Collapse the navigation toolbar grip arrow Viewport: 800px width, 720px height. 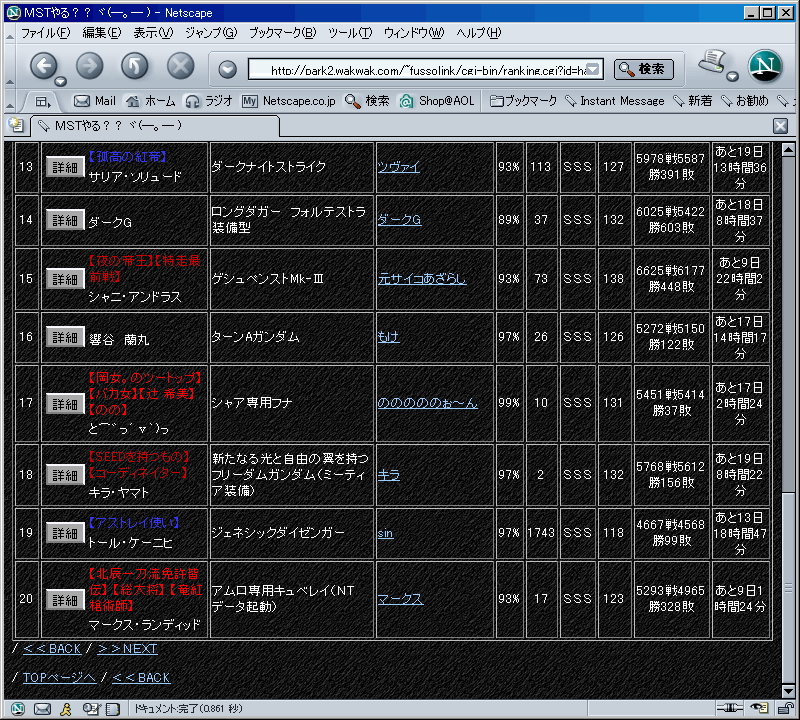pyautogui.click(x=10, y=82)
